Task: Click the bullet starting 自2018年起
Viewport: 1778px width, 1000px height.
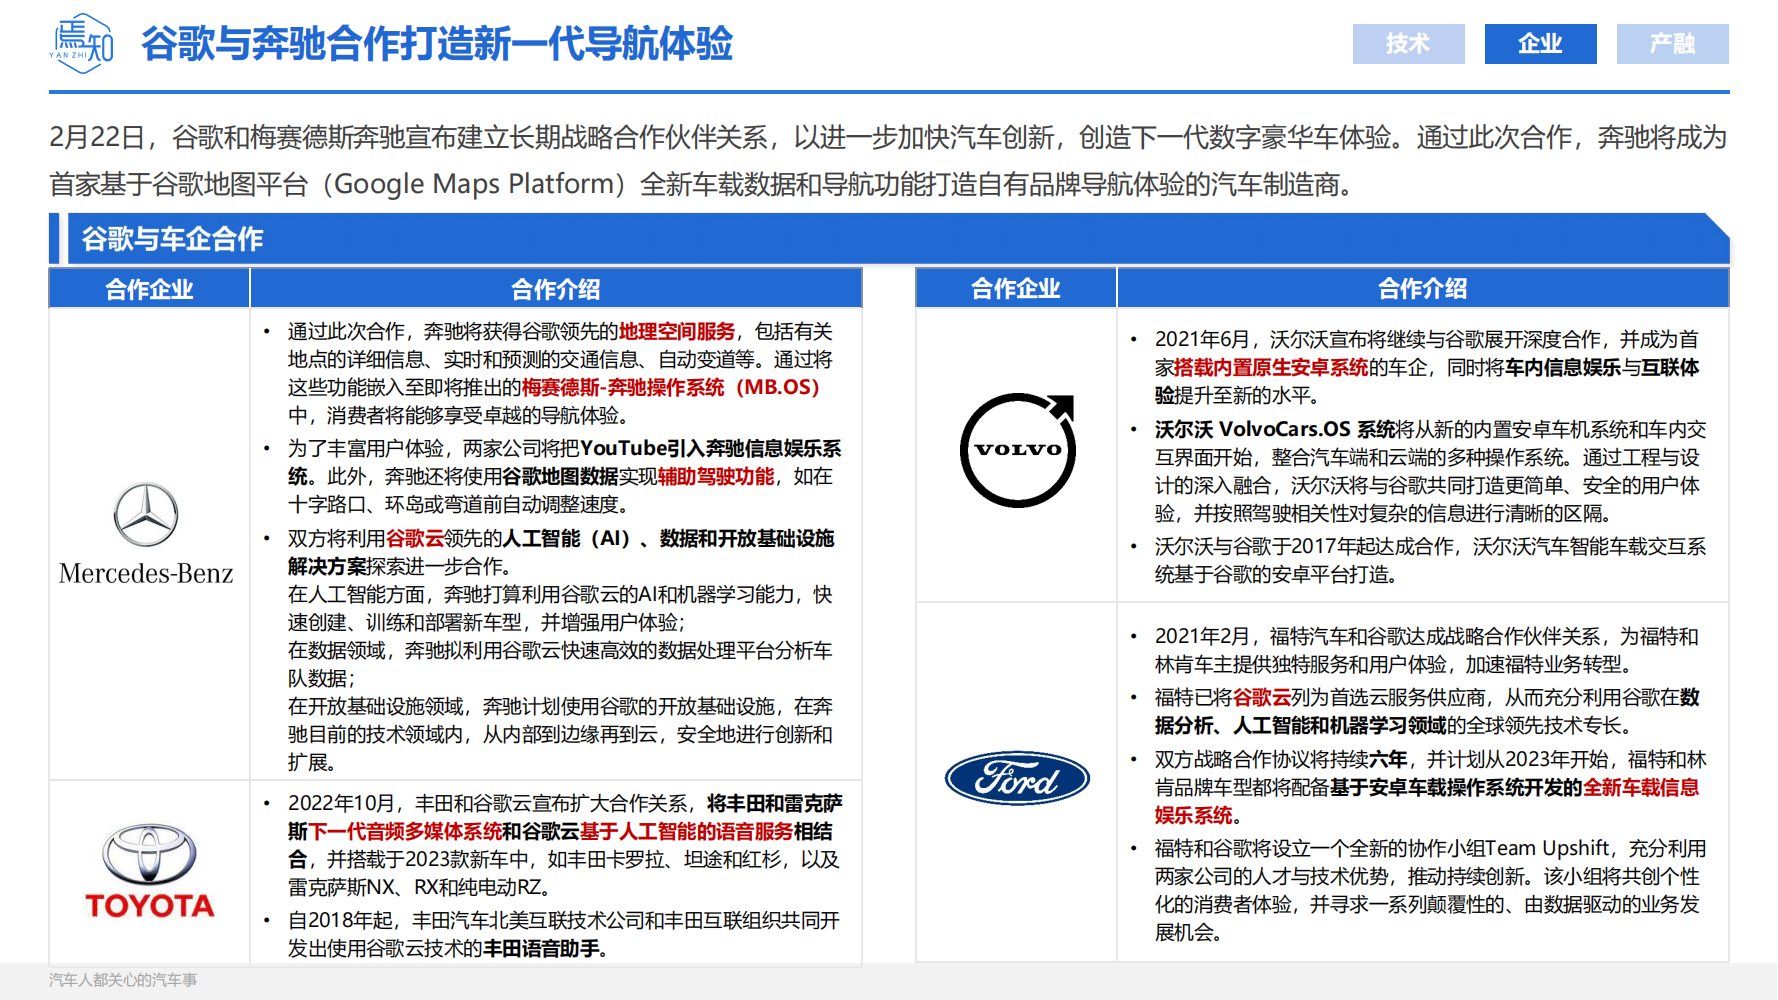Action: 564,934
